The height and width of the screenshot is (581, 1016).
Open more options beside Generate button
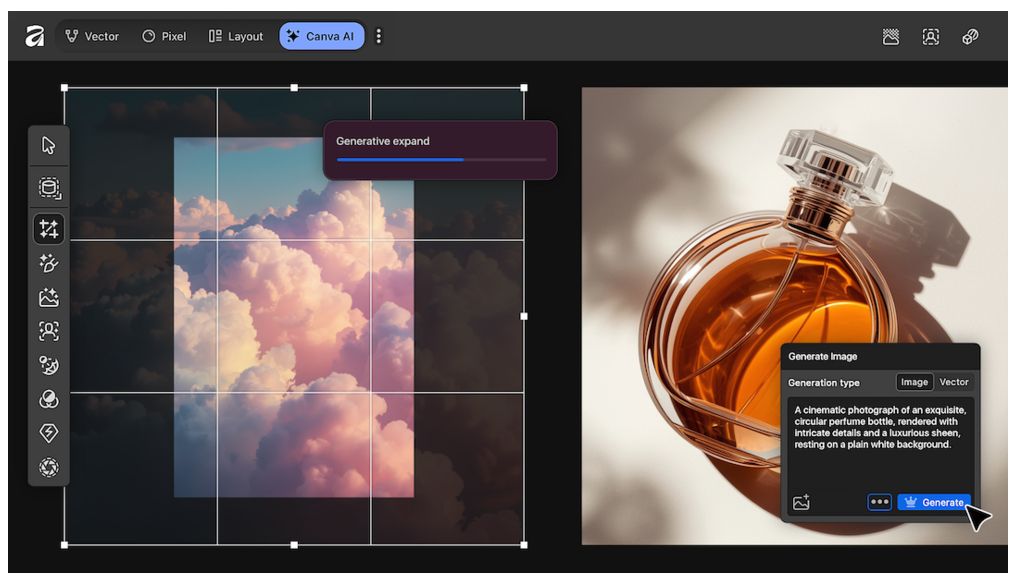(x=879, y=502)
